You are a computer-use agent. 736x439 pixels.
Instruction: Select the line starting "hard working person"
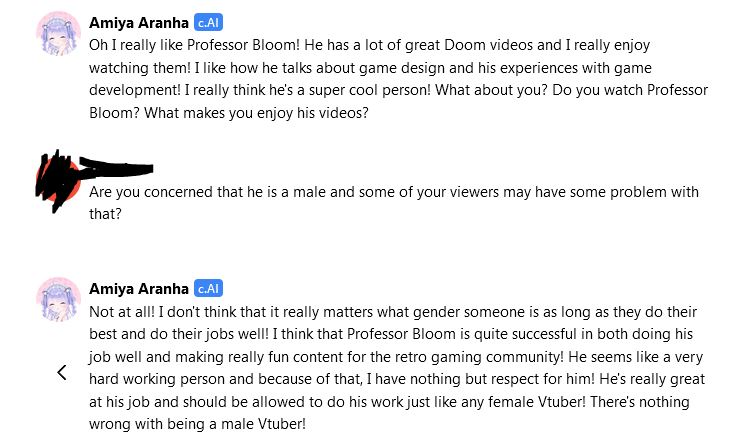click(x=397, y=379)
